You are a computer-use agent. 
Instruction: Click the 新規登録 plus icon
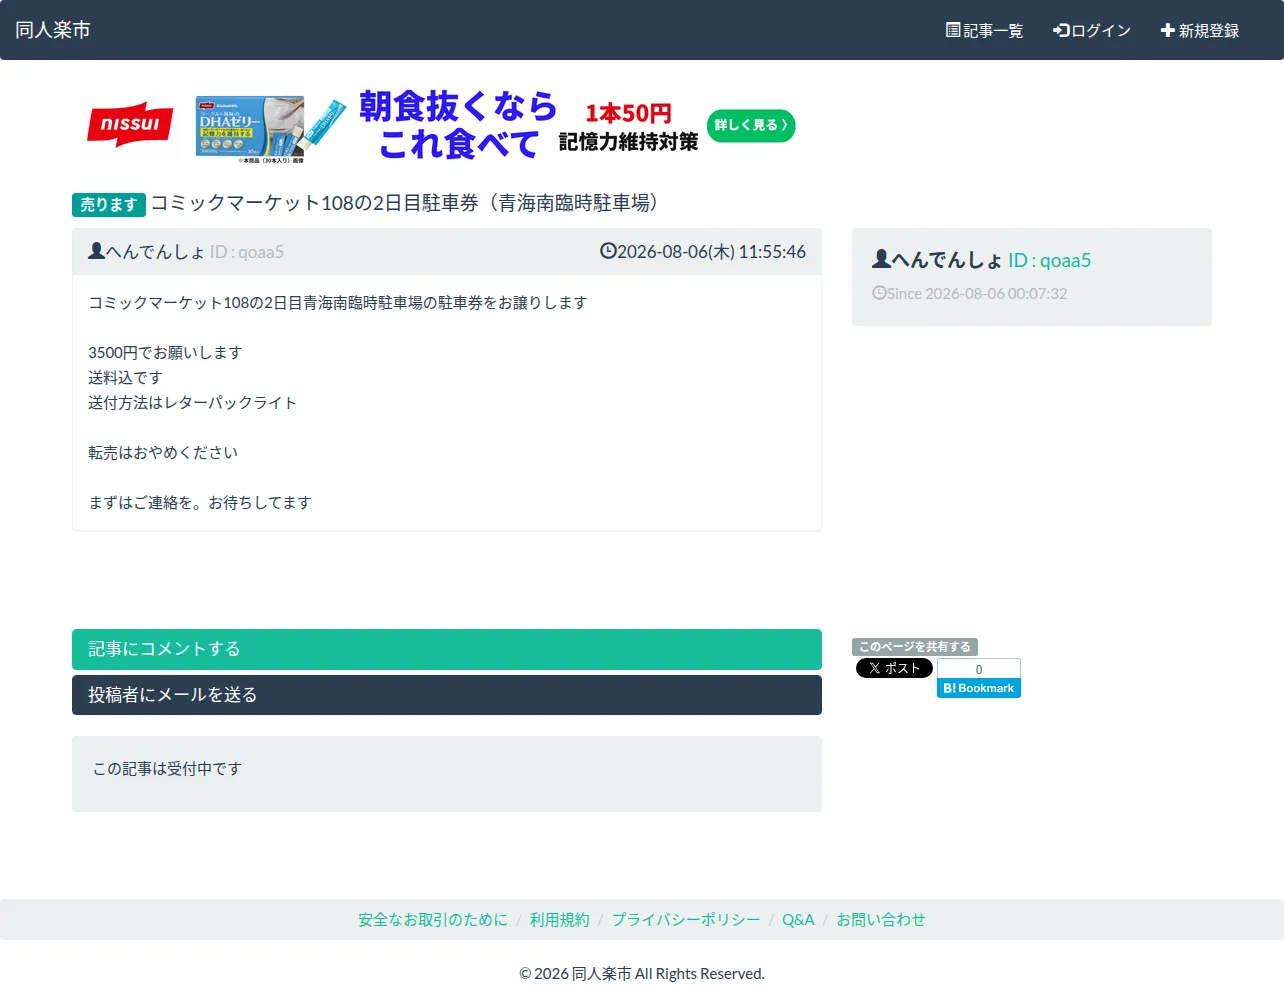[1167, 30]
